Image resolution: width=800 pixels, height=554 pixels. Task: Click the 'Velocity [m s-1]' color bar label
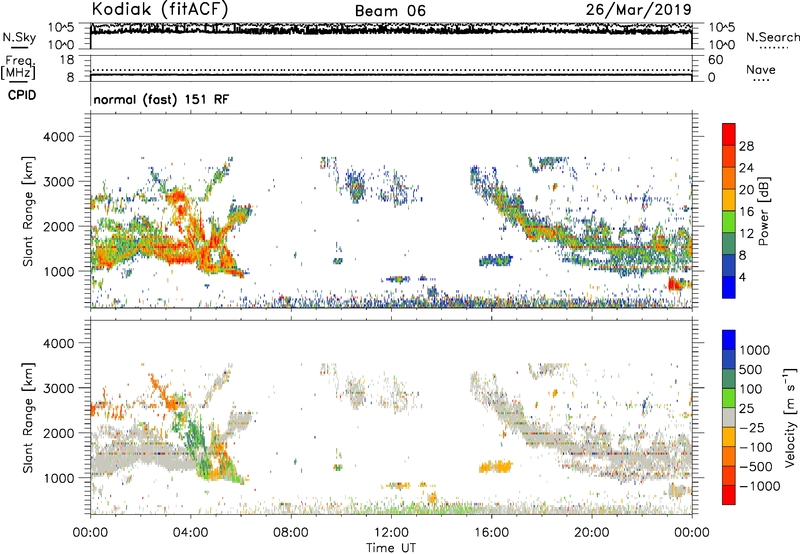tap(790, 417)
